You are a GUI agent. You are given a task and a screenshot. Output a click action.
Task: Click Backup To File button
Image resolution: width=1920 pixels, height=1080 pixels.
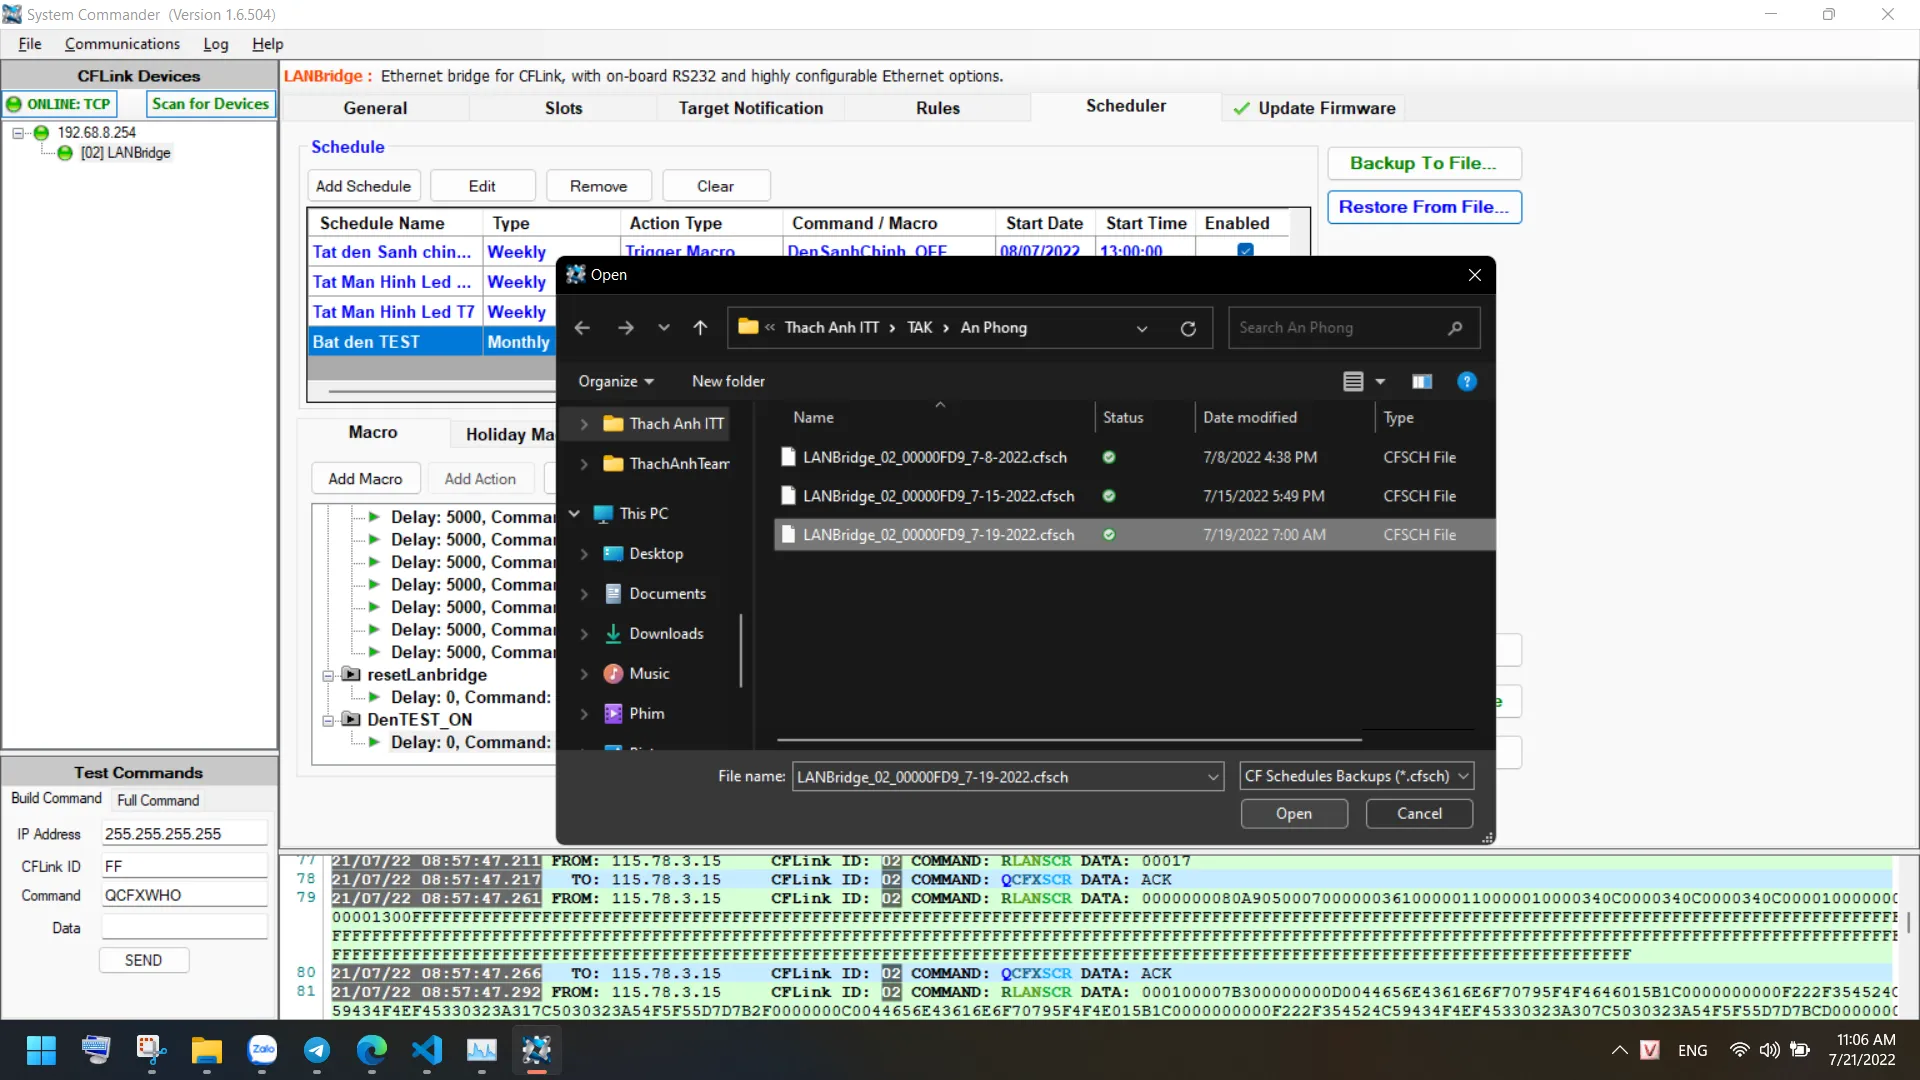1423,163
